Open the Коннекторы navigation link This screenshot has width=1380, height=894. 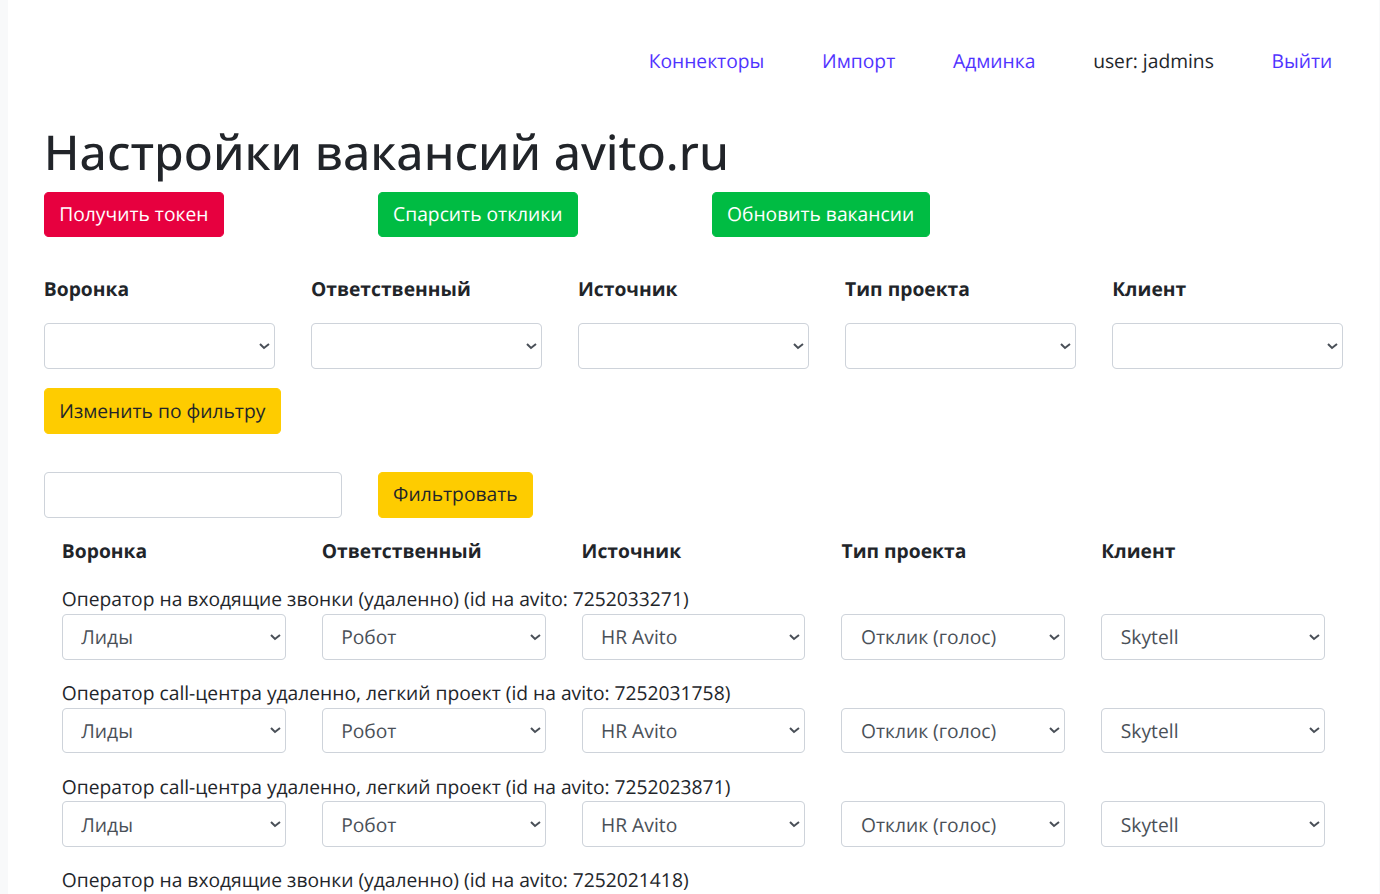706,61
